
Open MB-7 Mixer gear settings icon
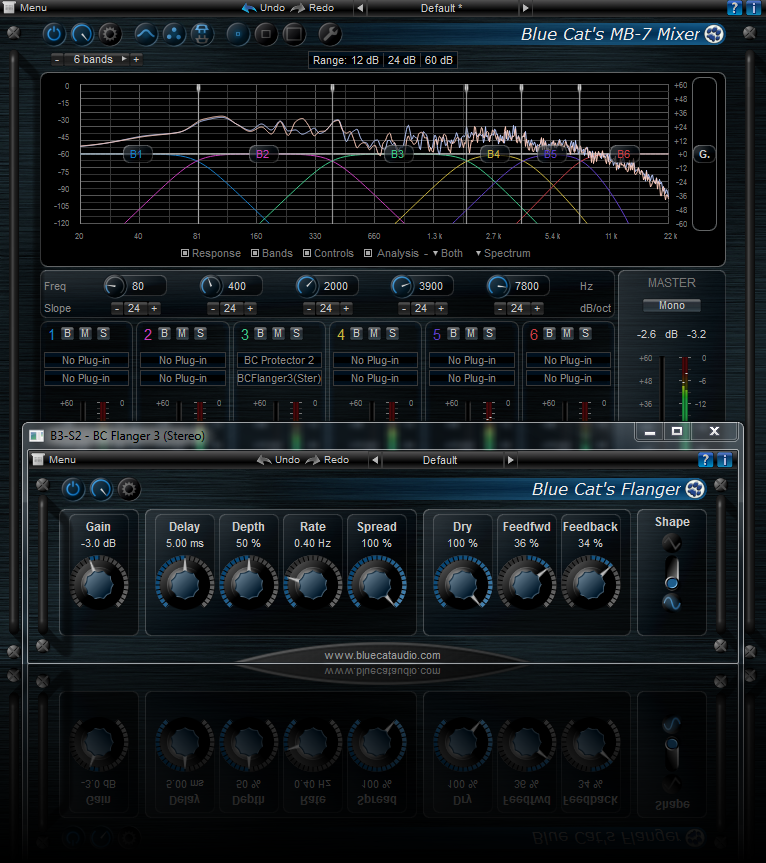[x=110, y=35]
